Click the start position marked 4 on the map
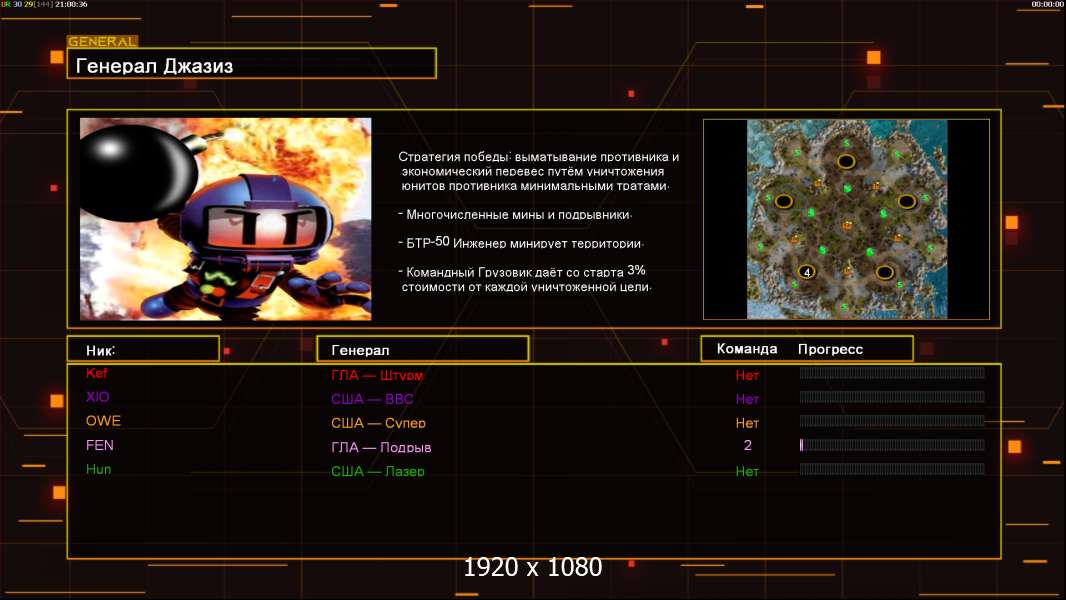 point(807,272)
